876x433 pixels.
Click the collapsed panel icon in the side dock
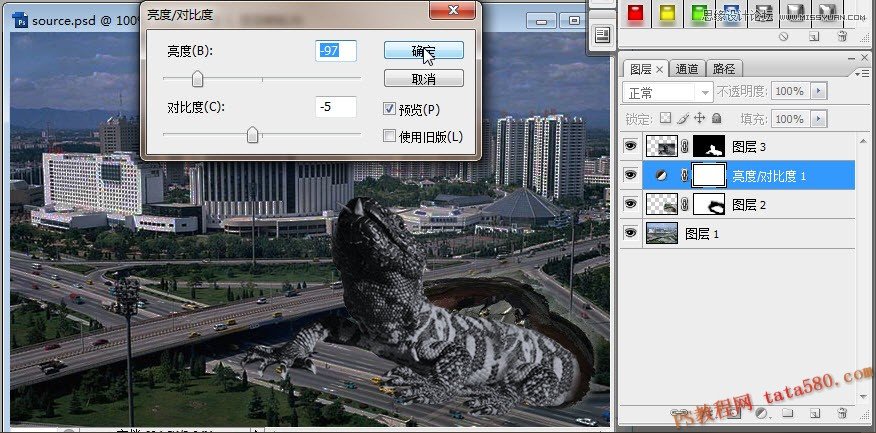tap(602, 36)
